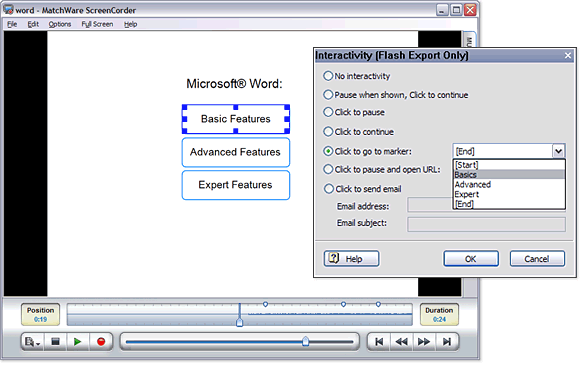Click the Email subject input field
582x365 pixels.
pos(486,224)
